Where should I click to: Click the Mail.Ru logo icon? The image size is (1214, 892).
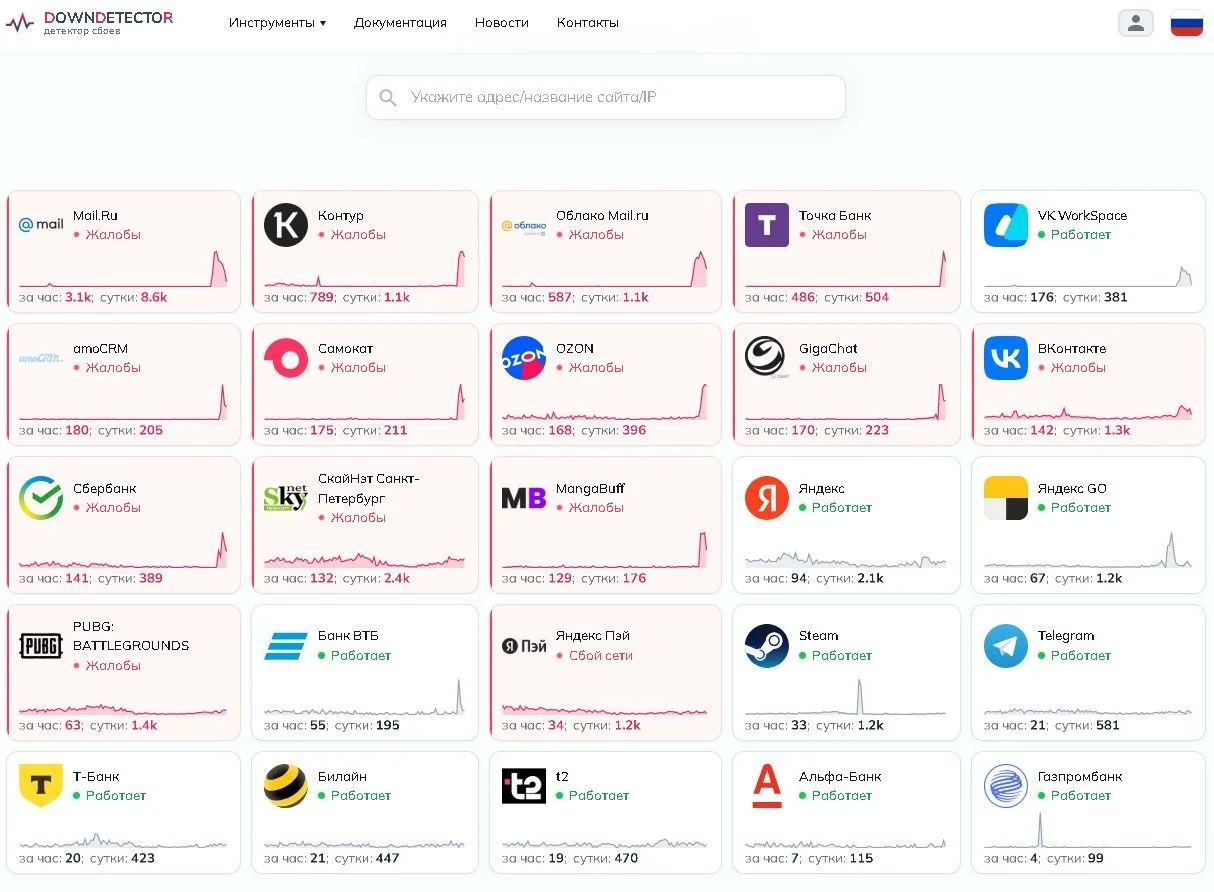point(41,225)
